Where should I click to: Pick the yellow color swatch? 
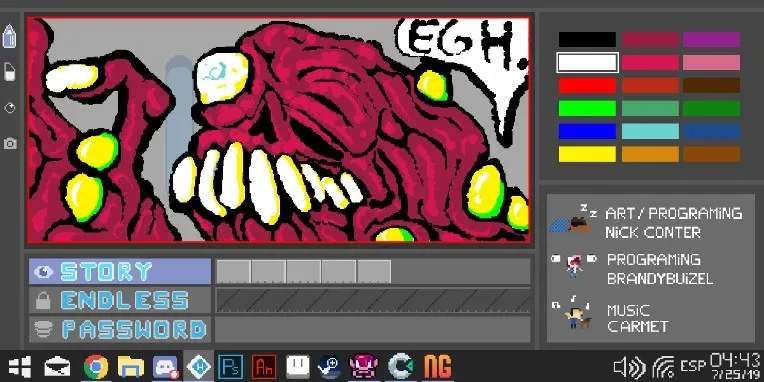pos(587,154)
